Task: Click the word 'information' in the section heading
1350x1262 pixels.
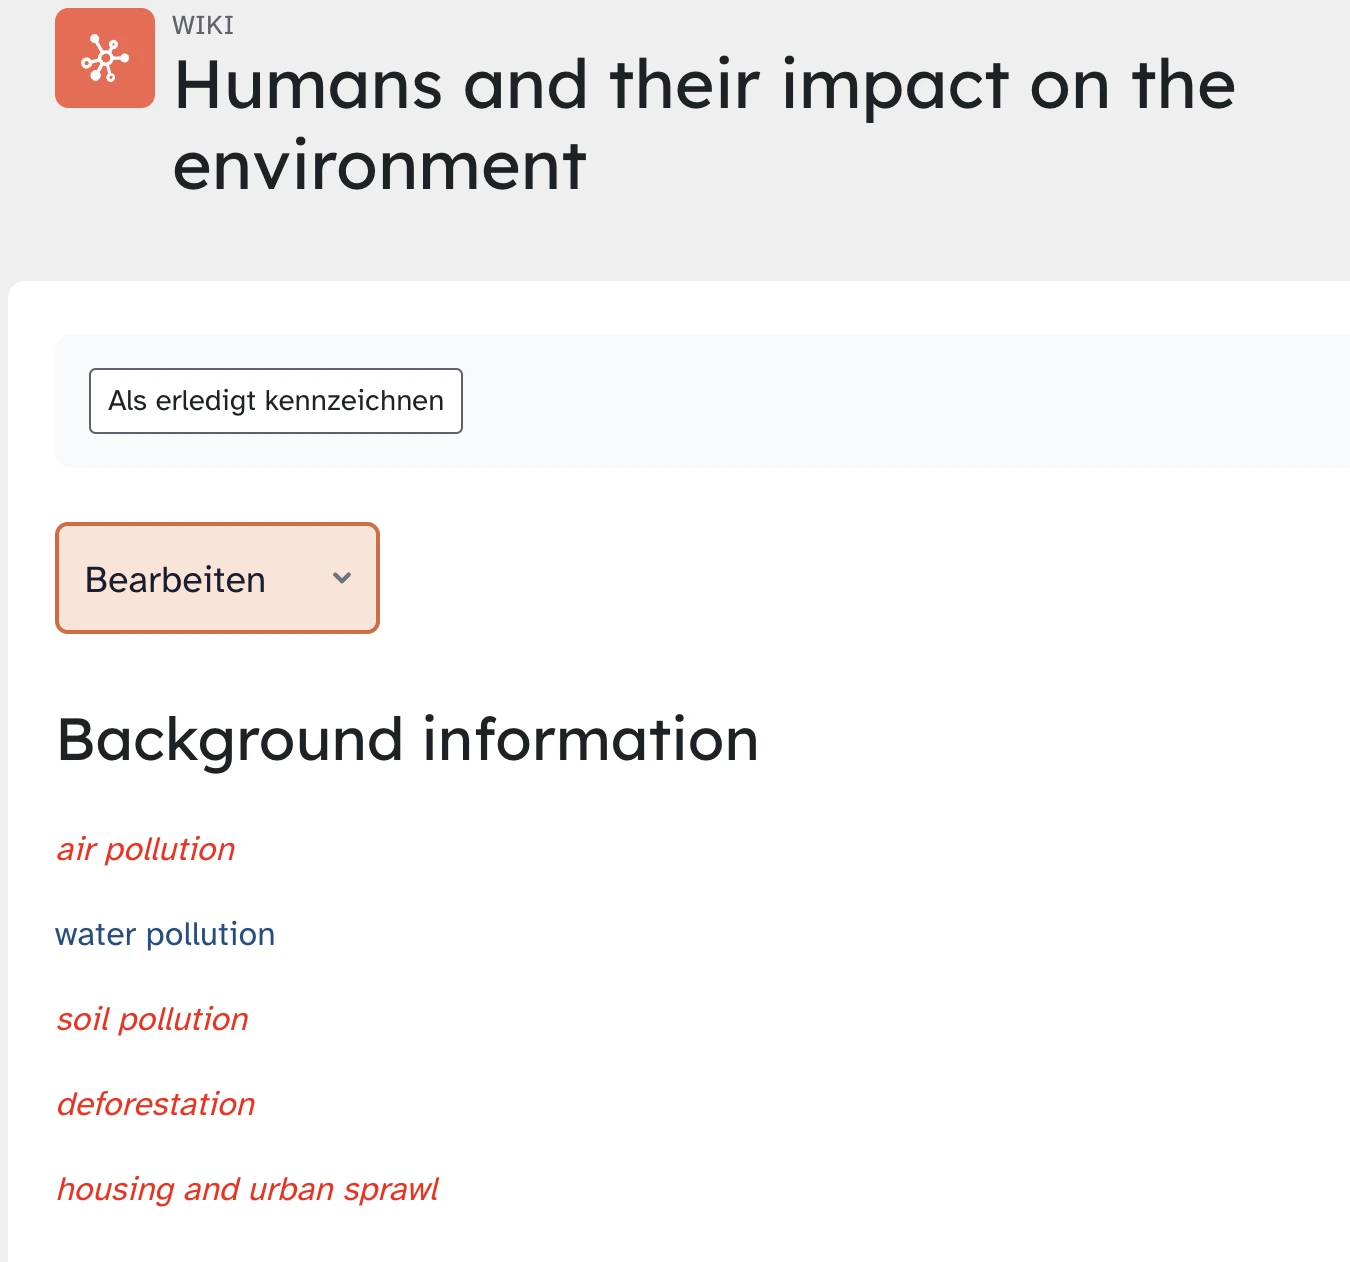Action: [x=590, y=740]
